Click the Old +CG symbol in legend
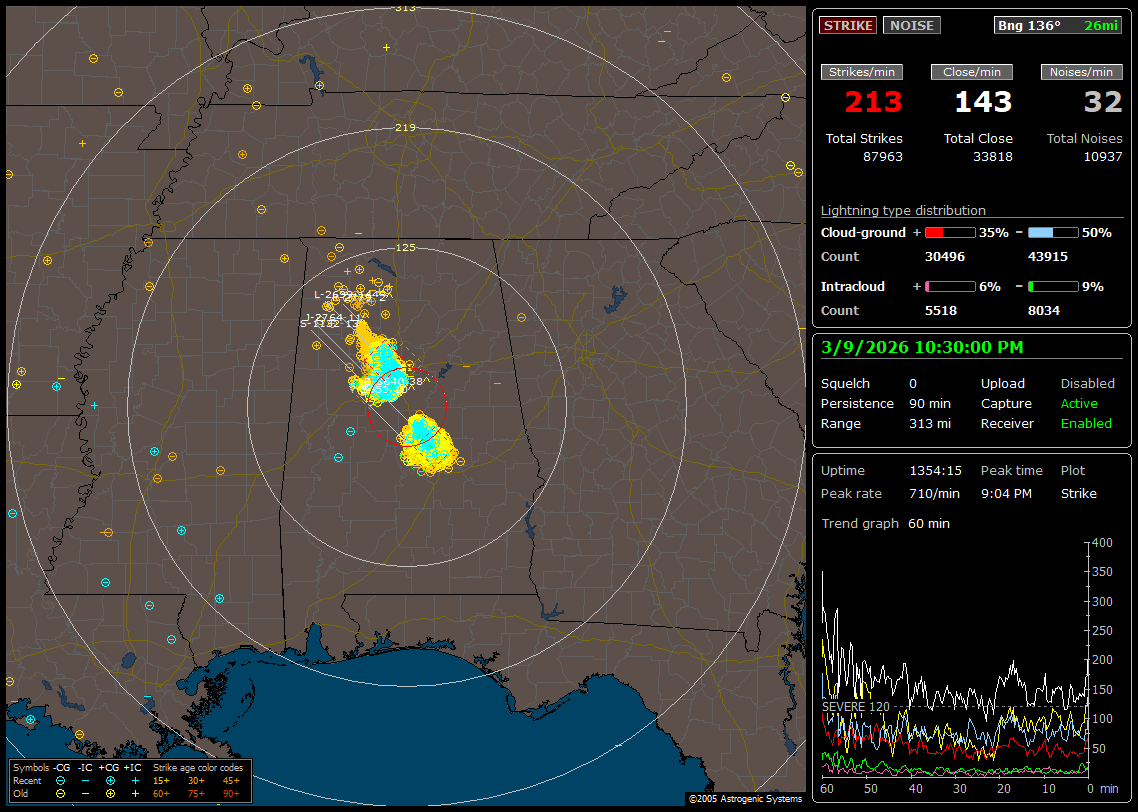 point(110,793)
